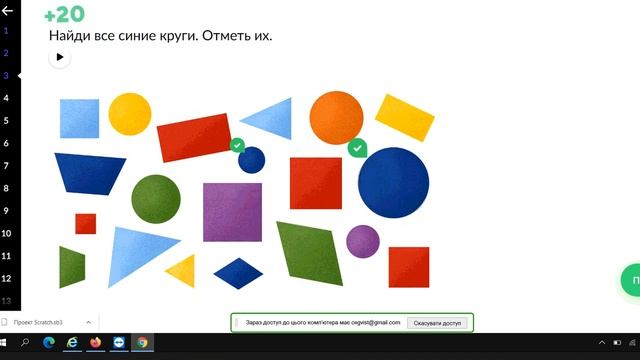Image resolution: width=640 pixels, height=360 pixels.
Task: Open question 3 in sidebar
Action: coord(6,76)
